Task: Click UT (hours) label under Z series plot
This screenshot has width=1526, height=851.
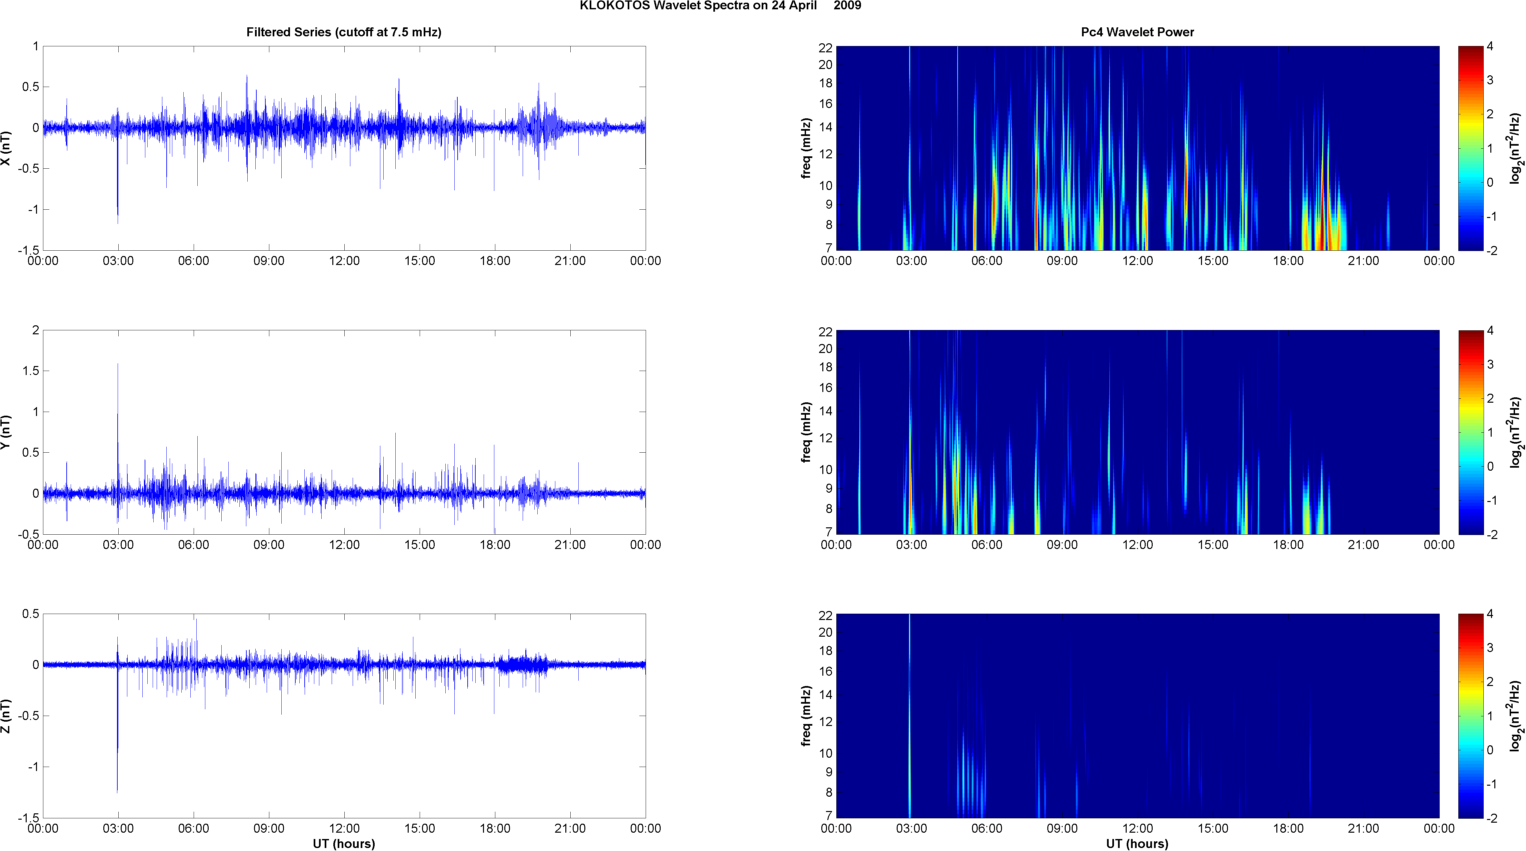Action: point(344,843)
